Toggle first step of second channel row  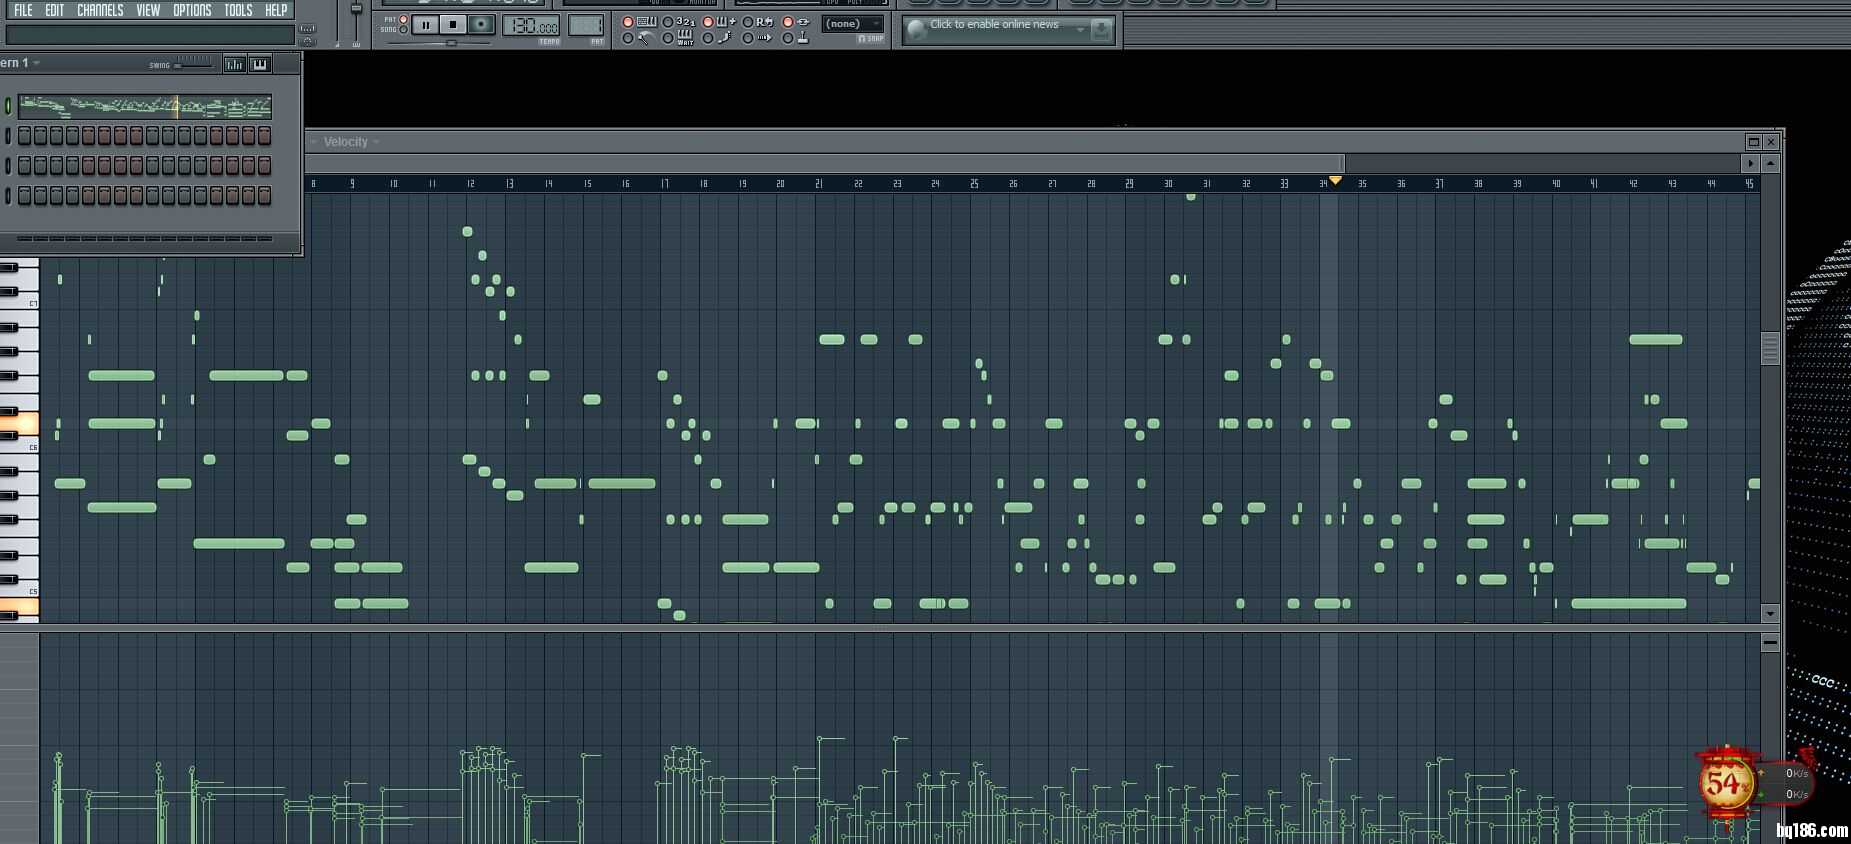24,135
